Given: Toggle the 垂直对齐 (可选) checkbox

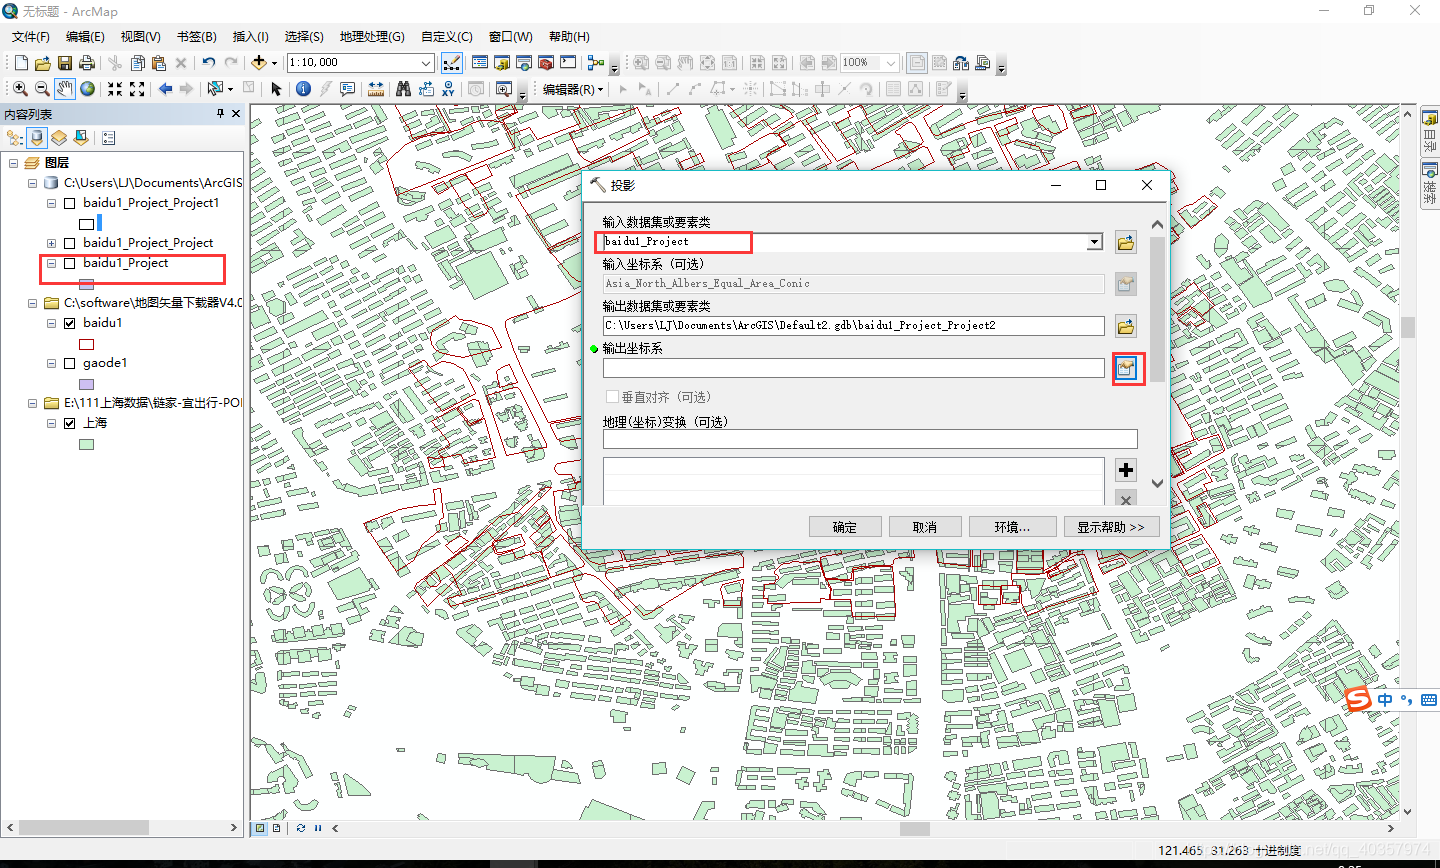Looking at the screenshot, I should click(x=612, y=397).
